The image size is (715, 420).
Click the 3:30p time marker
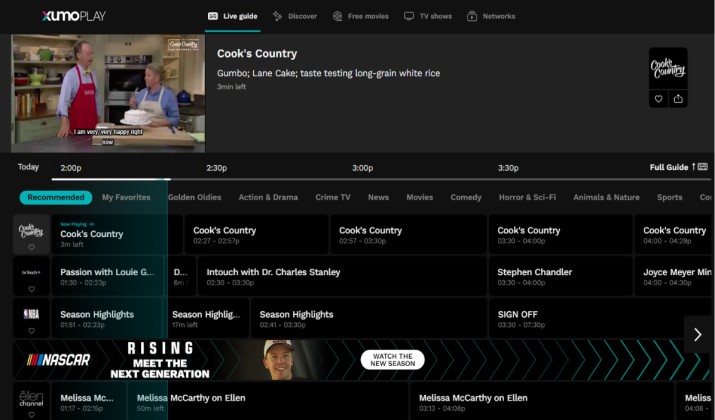[x=508, y=168]
